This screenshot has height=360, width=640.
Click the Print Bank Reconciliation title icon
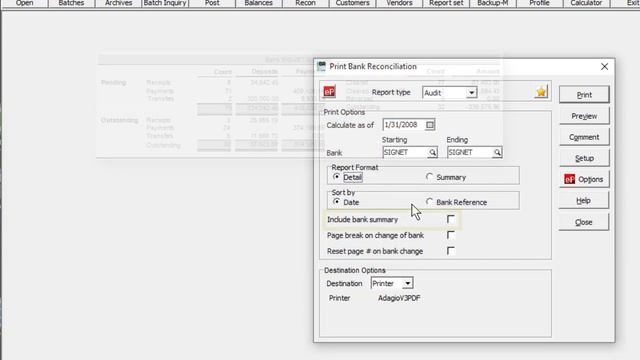click(322, 66)
